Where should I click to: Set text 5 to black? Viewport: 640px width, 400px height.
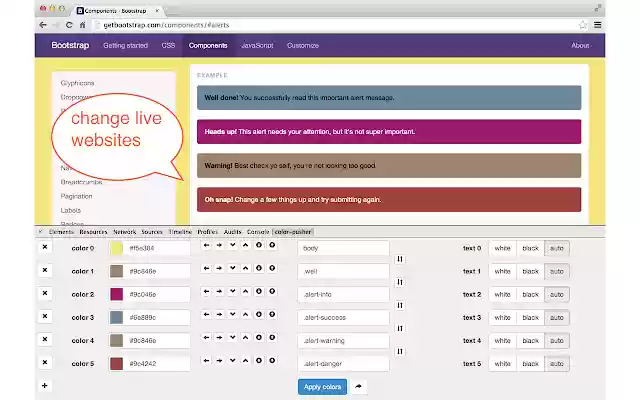tap(530, 364)
